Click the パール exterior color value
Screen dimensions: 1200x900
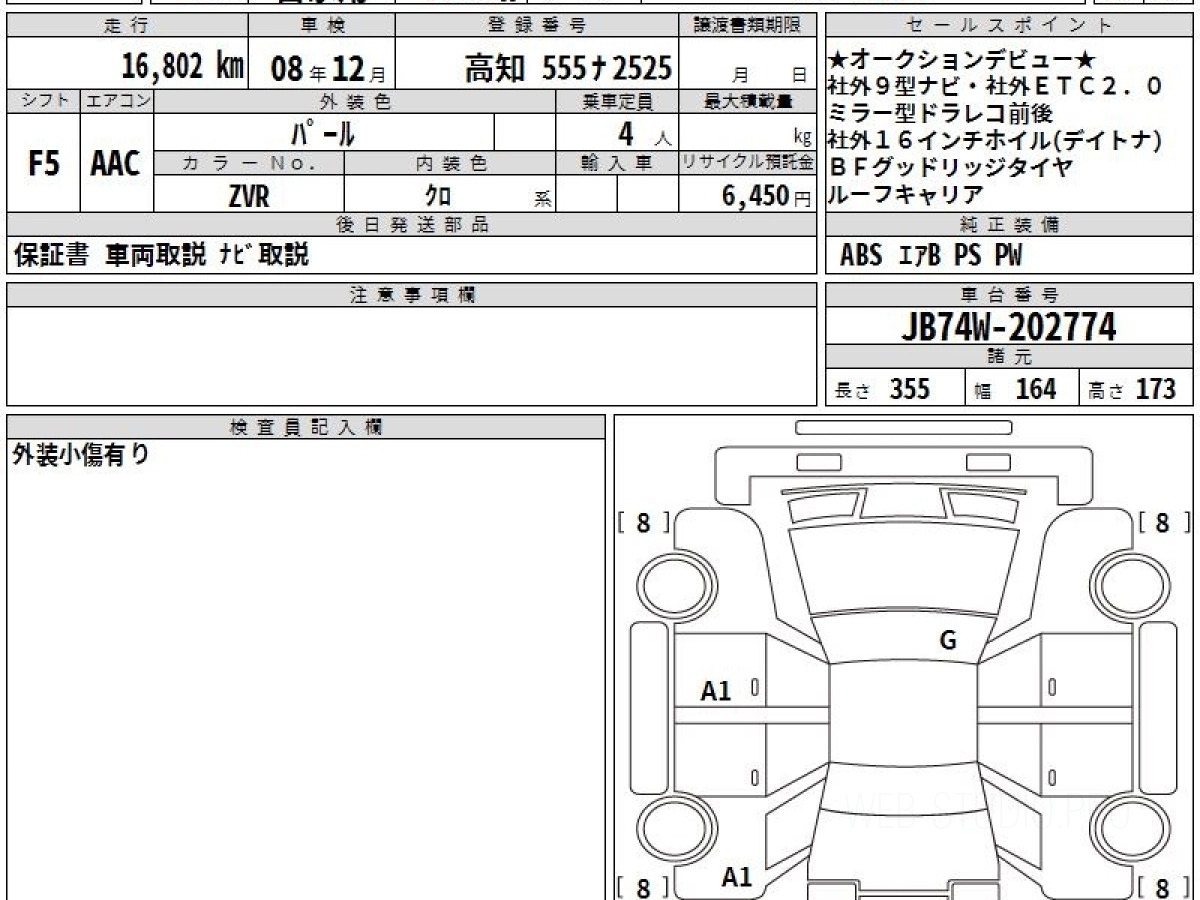(323, 132)
